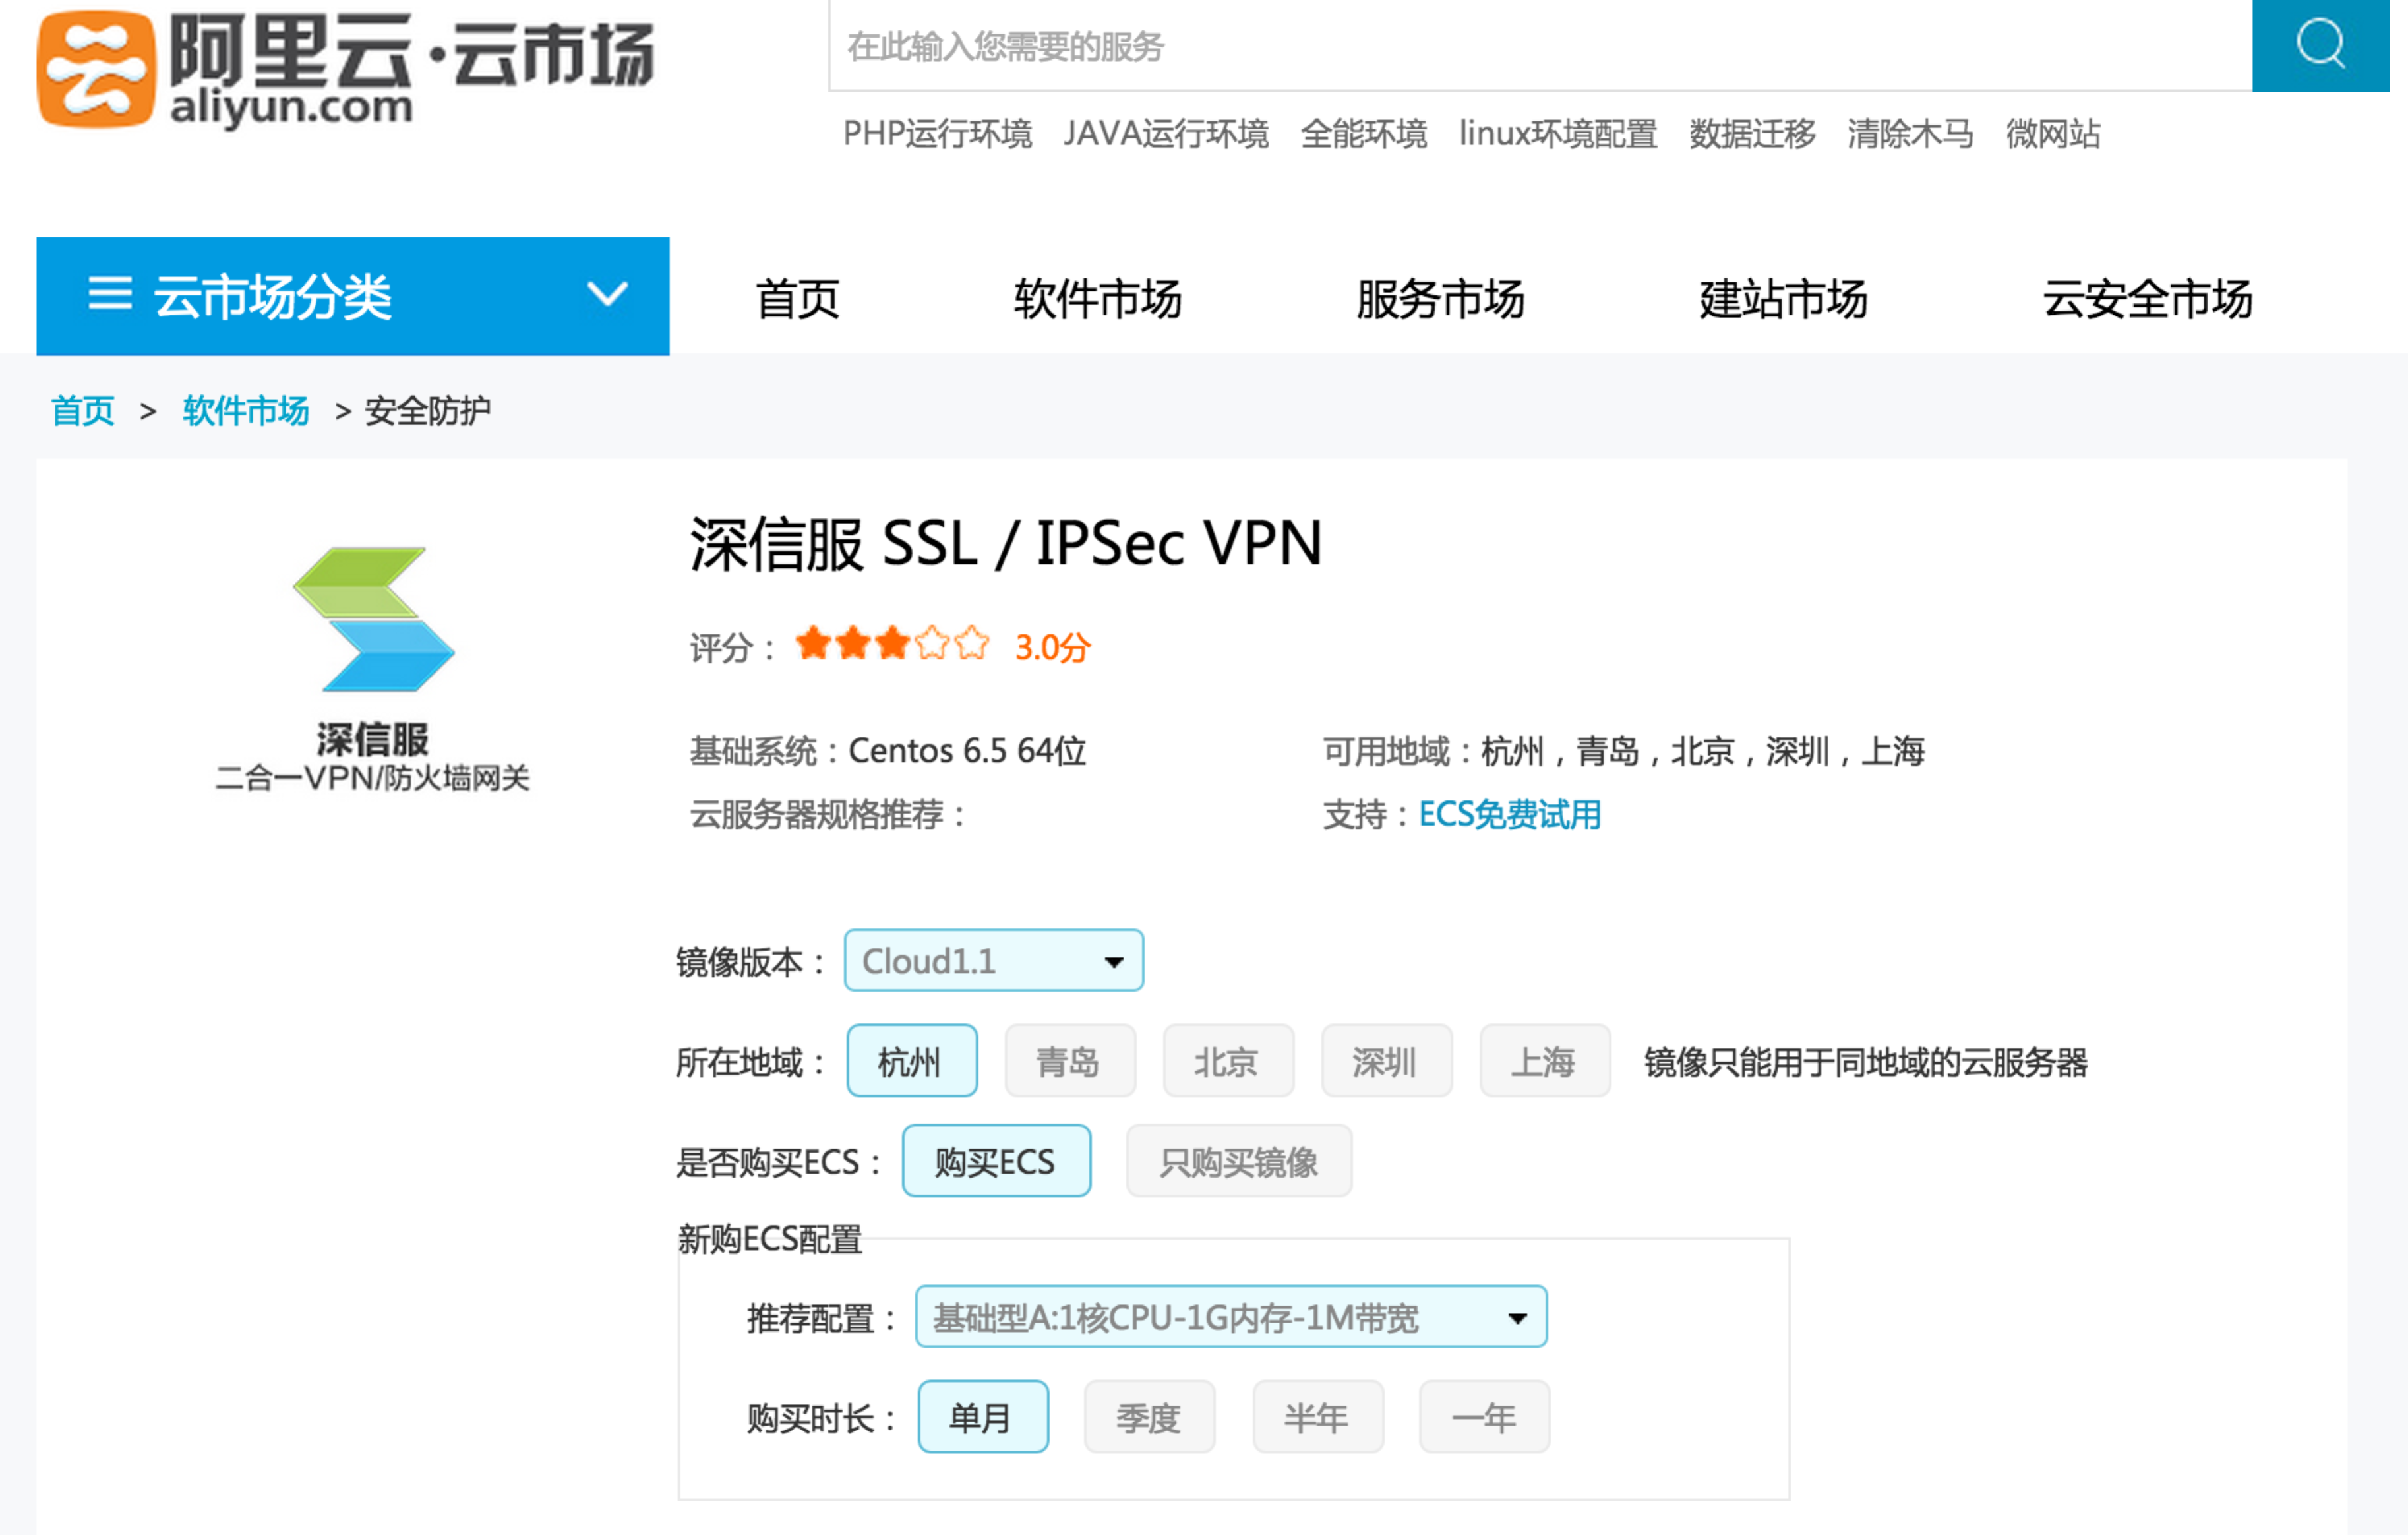Click the 3.0分 rating score
2408x1535 pixels.
click(x=1052, y=647)
